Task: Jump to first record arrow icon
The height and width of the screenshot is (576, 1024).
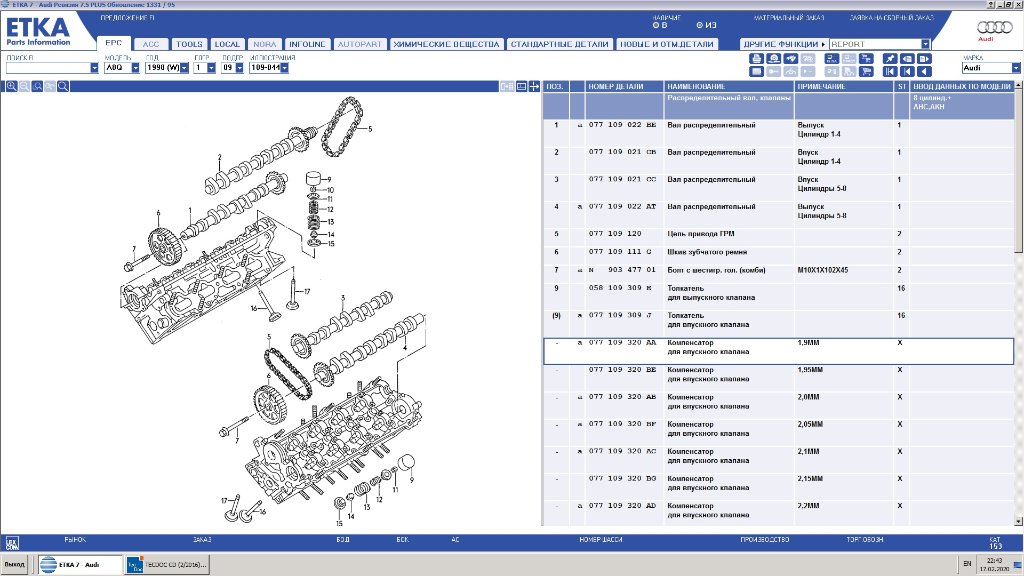Action: tap(891, 71)
